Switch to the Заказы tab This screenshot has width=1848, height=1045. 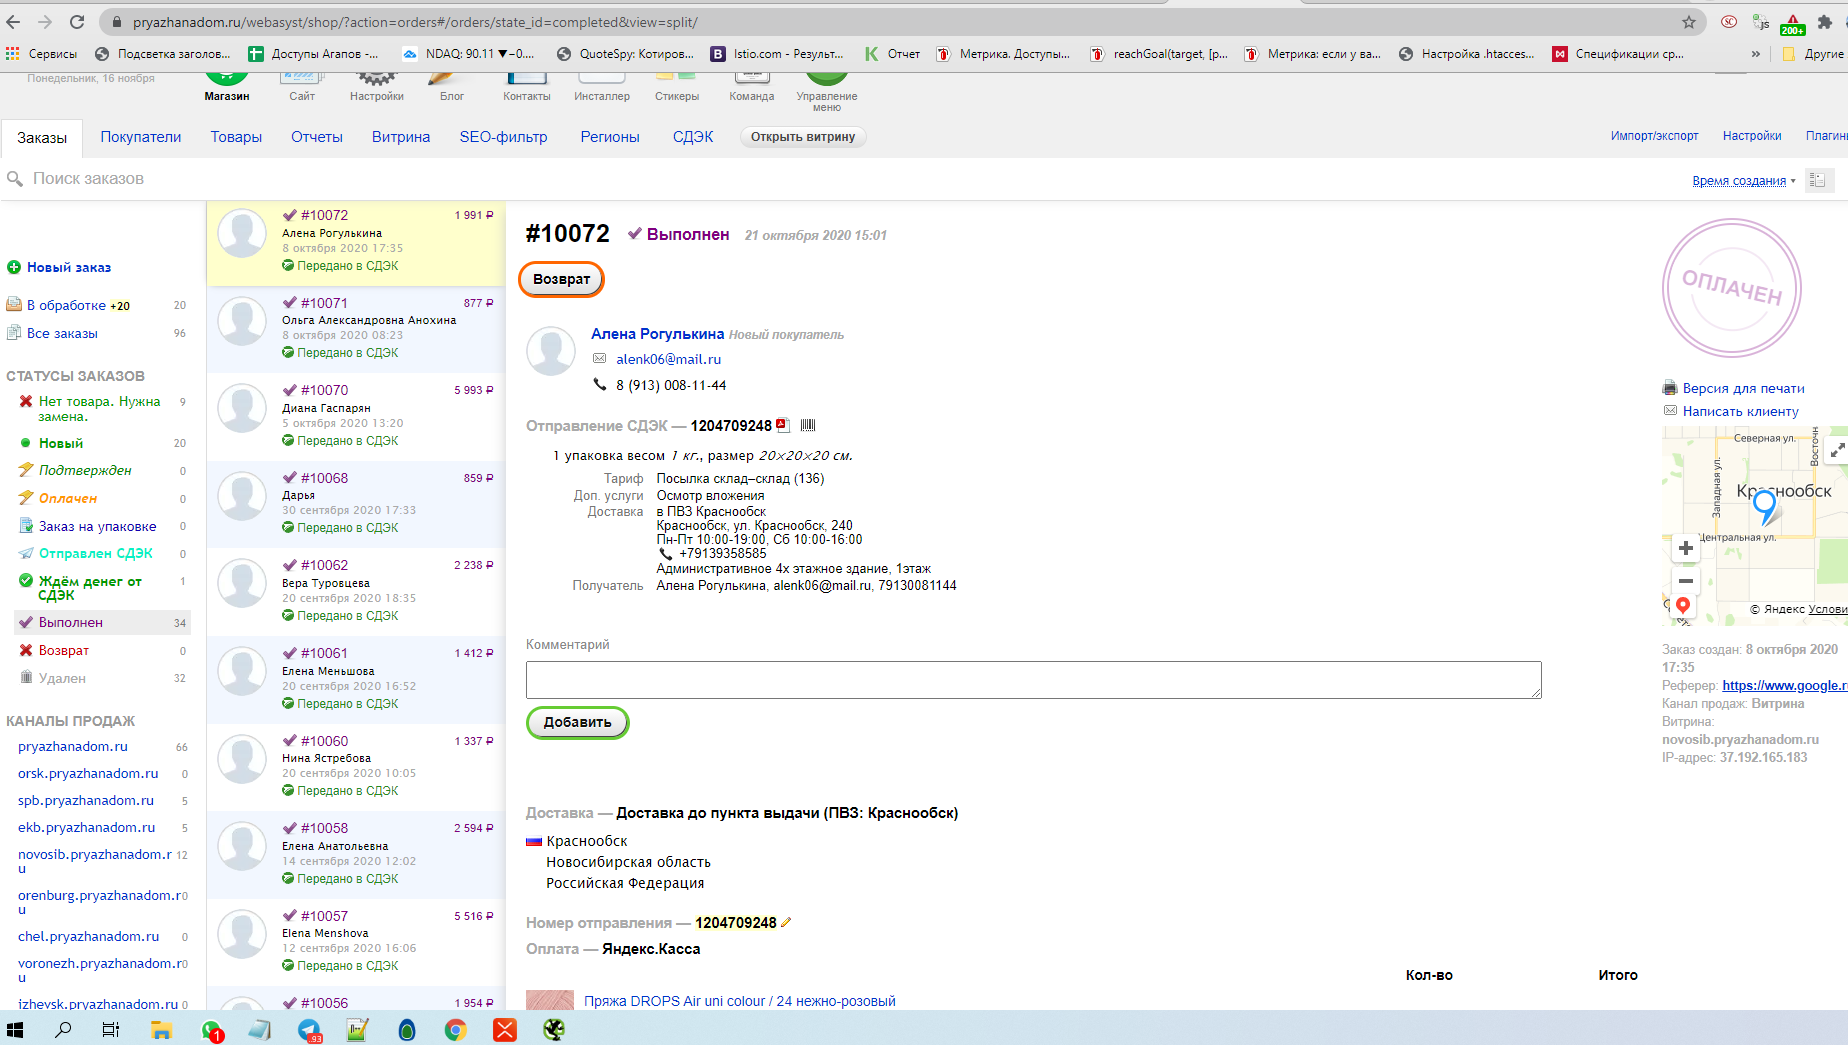(x=42, y=138)
